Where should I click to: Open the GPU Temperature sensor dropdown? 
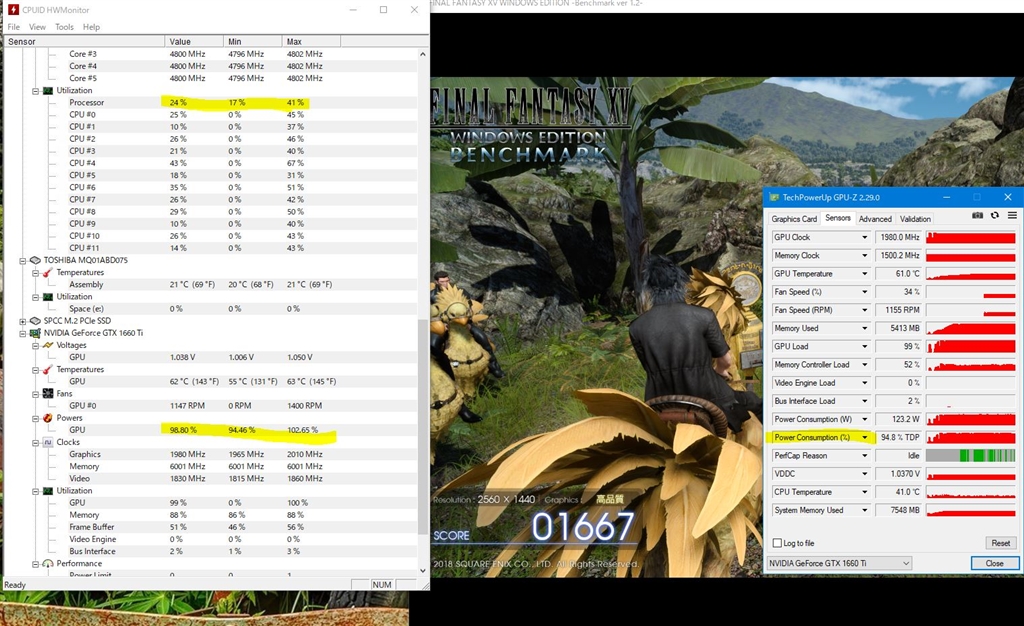pos(865,274)
